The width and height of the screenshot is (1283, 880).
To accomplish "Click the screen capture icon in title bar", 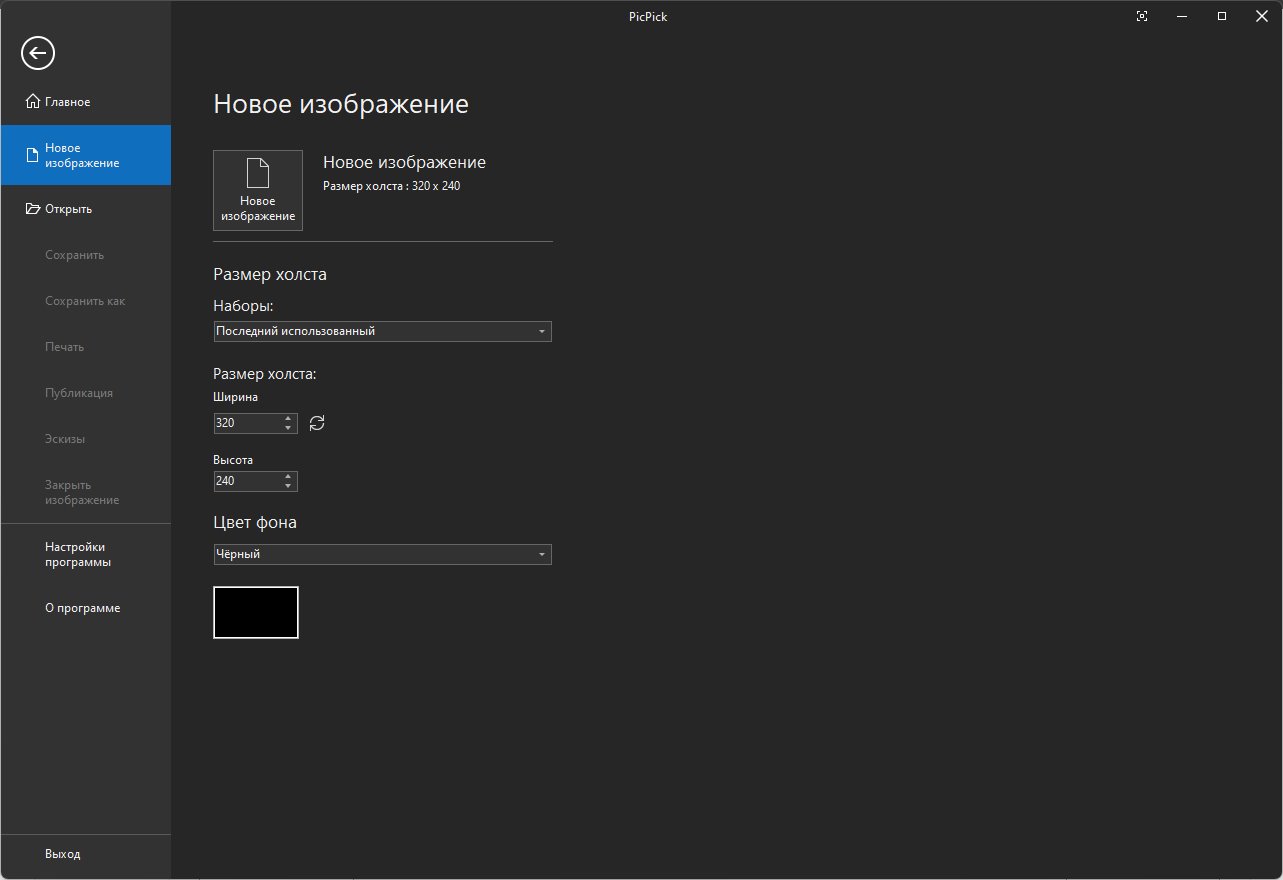I will pyautogui.click(x=1142, y=16).
